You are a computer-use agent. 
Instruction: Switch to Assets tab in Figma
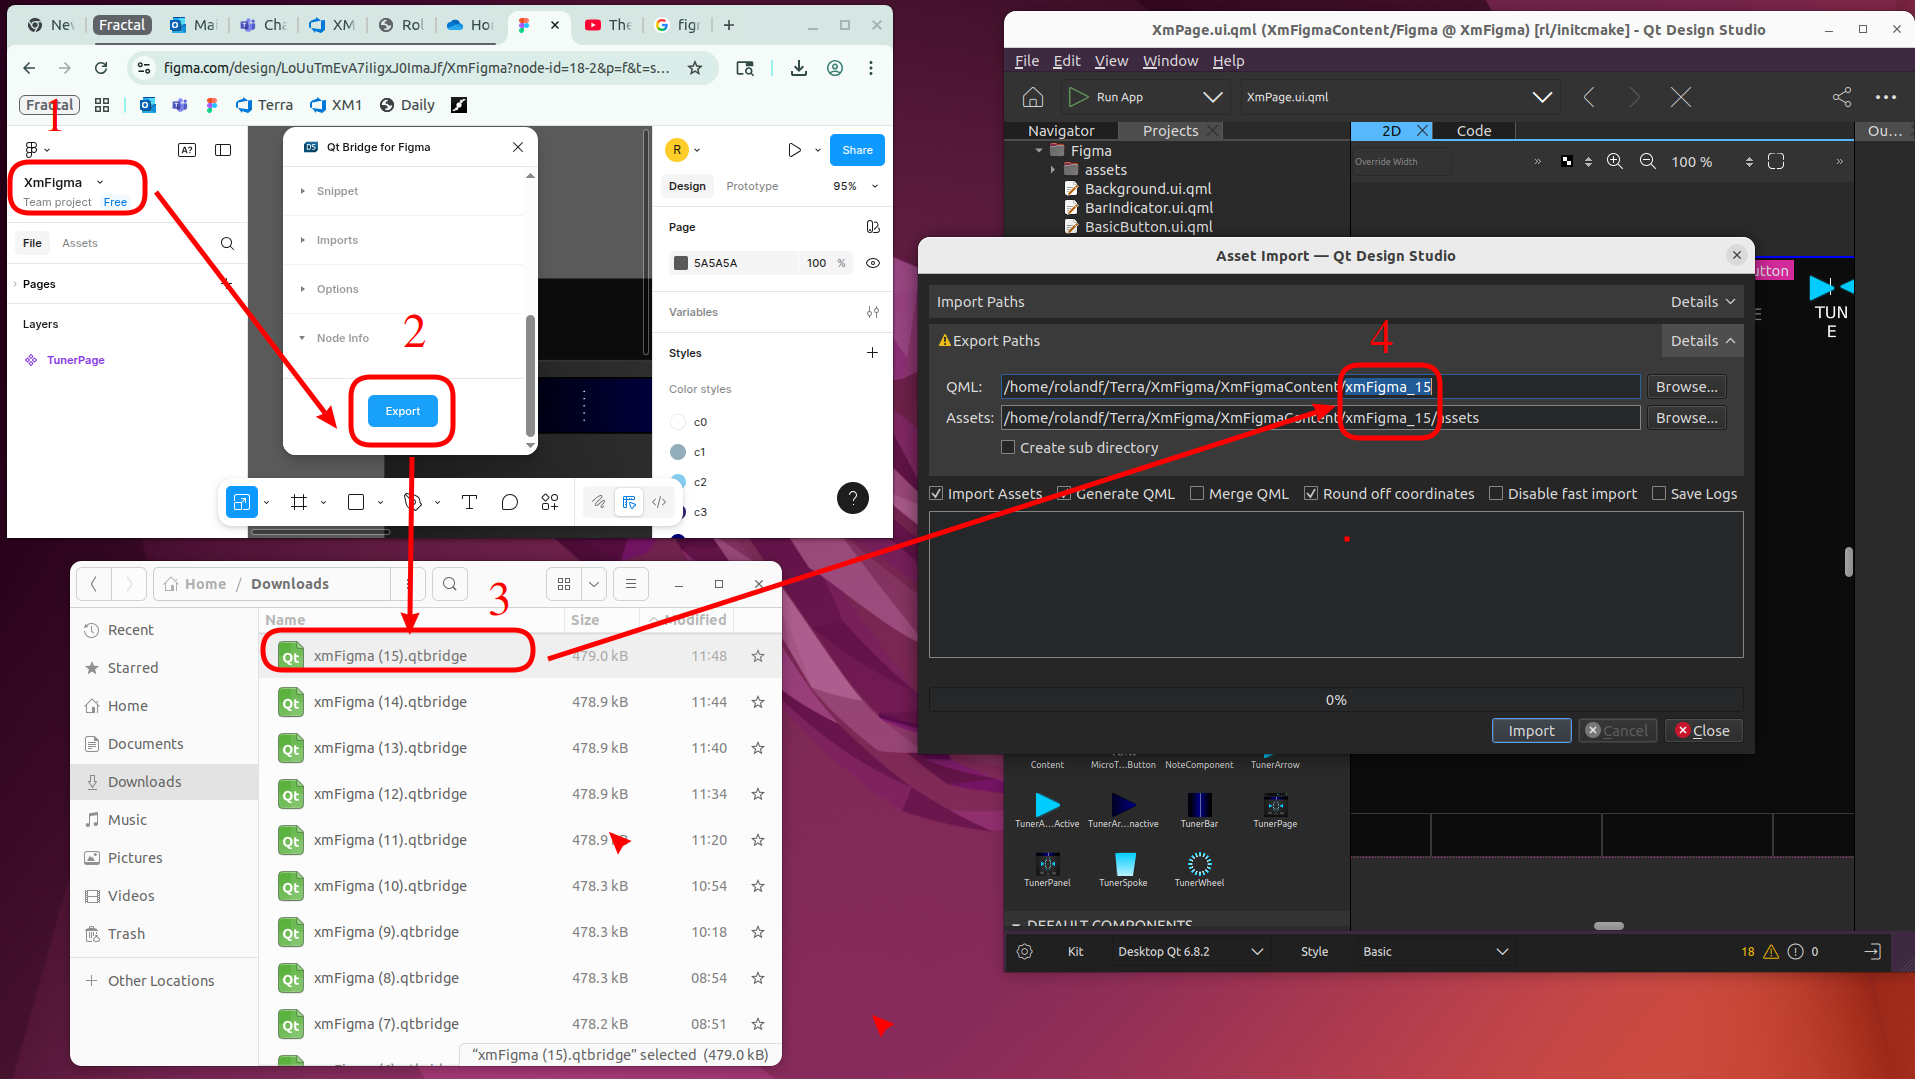click(80, 243)
